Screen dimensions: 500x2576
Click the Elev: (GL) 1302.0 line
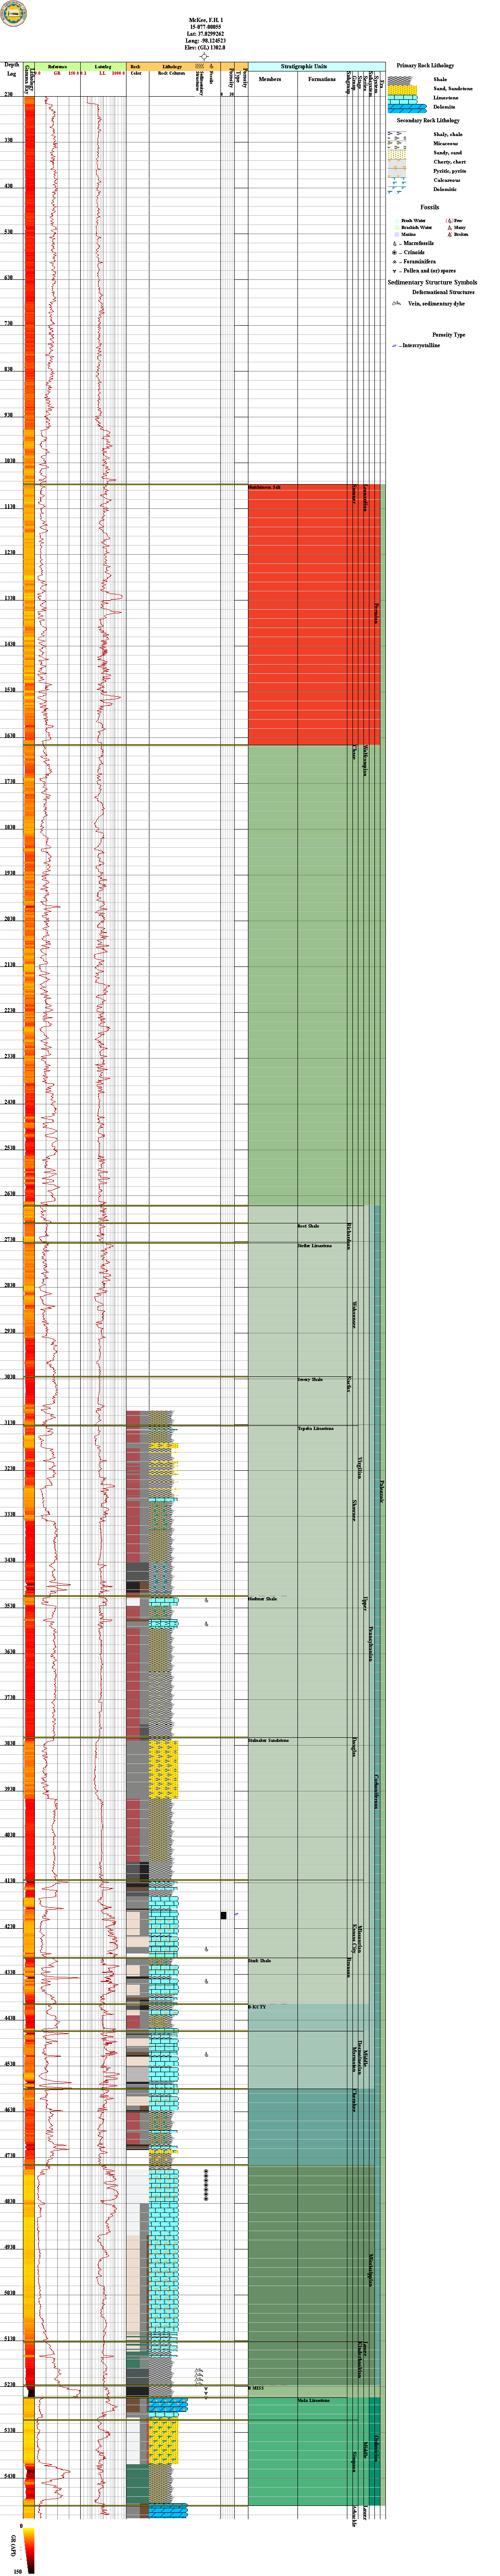pyautogui.click(x=205, y=47)
